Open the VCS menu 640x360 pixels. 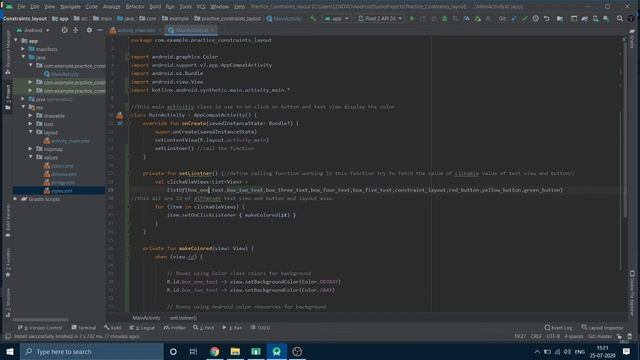pyautogui.click(x=201, y=7)
